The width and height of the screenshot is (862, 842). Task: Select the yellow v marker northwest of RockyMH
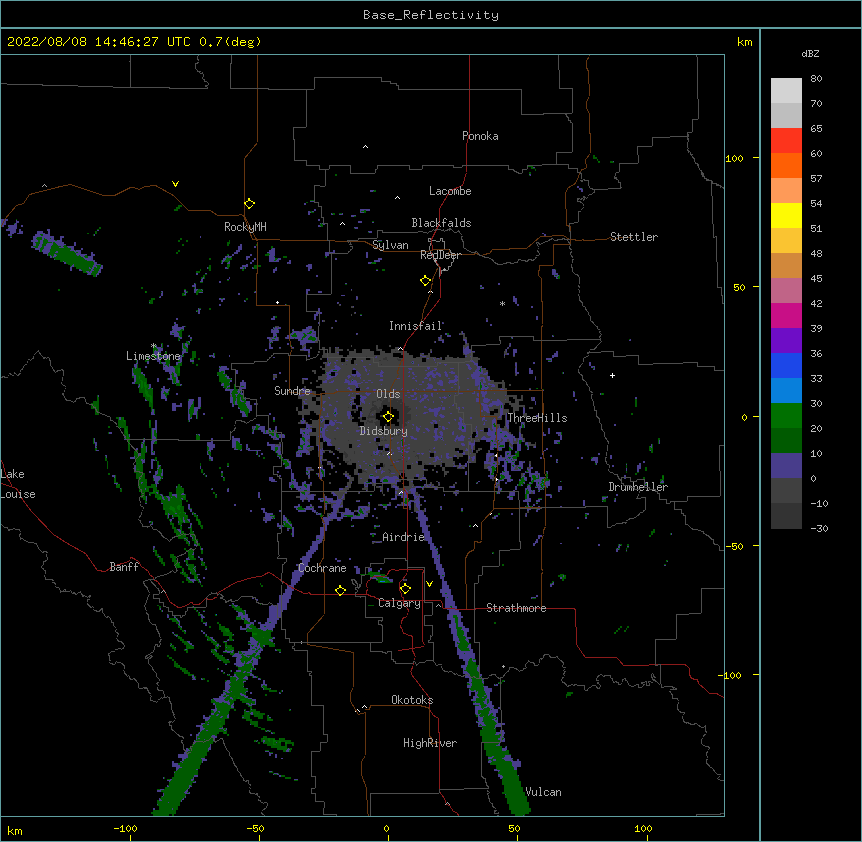pos(175,184)
